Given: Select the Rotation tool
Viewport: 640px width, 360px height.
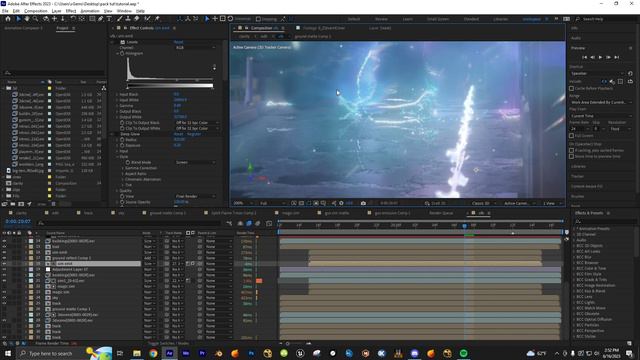Looking at the screenshot, I should (x=73, y=19).
